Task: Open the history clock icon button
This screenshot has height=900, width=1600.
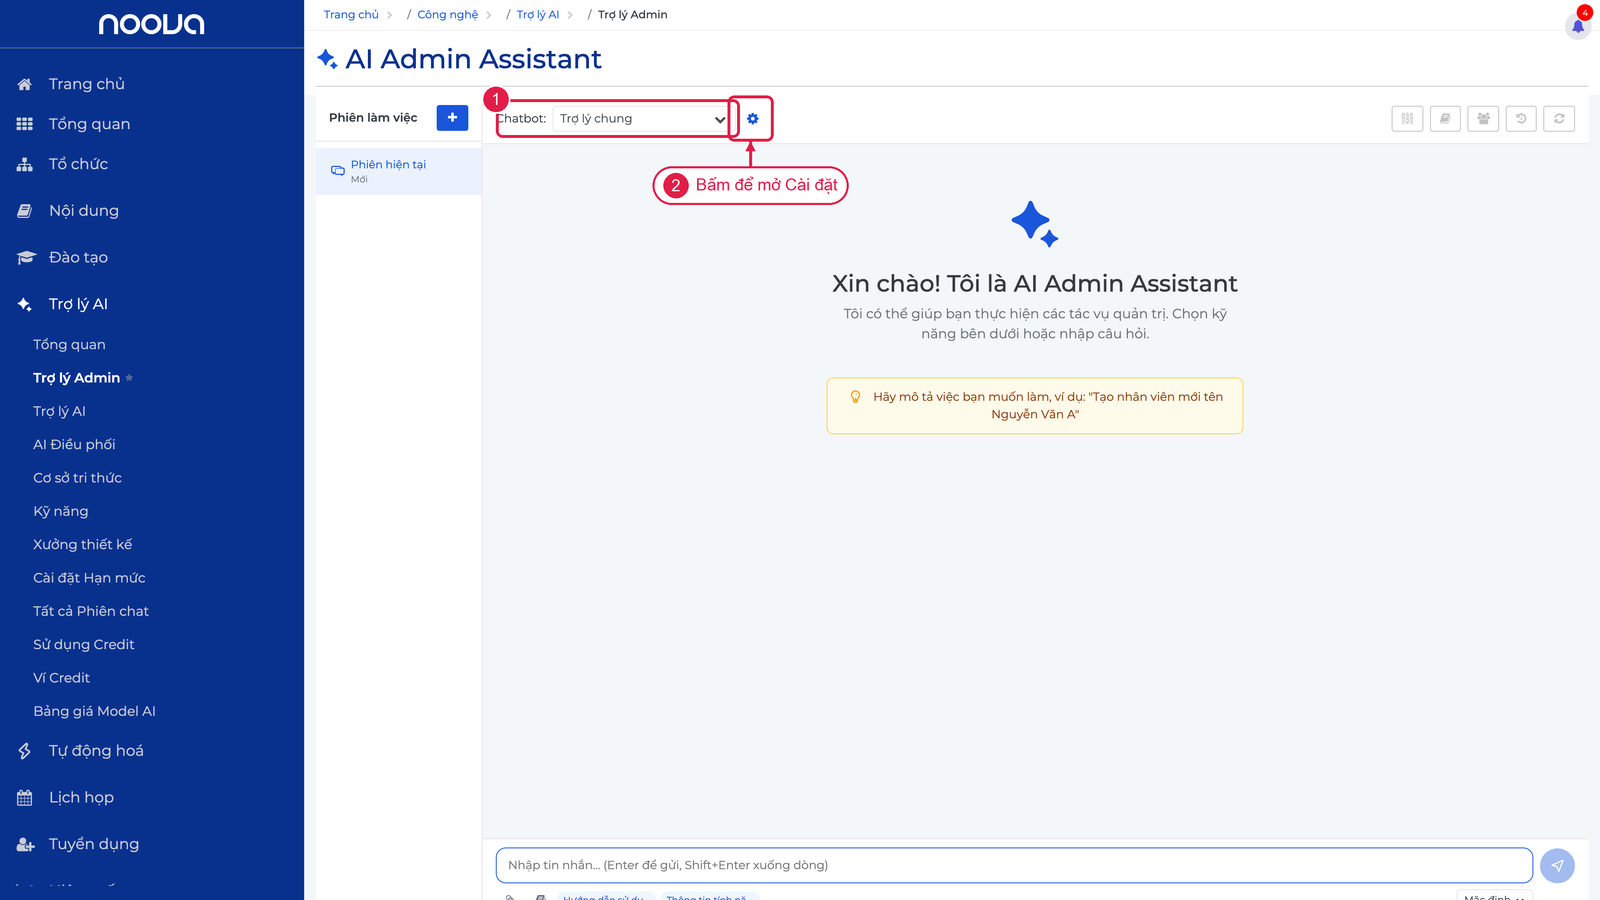Action: tap(1521, 119)
